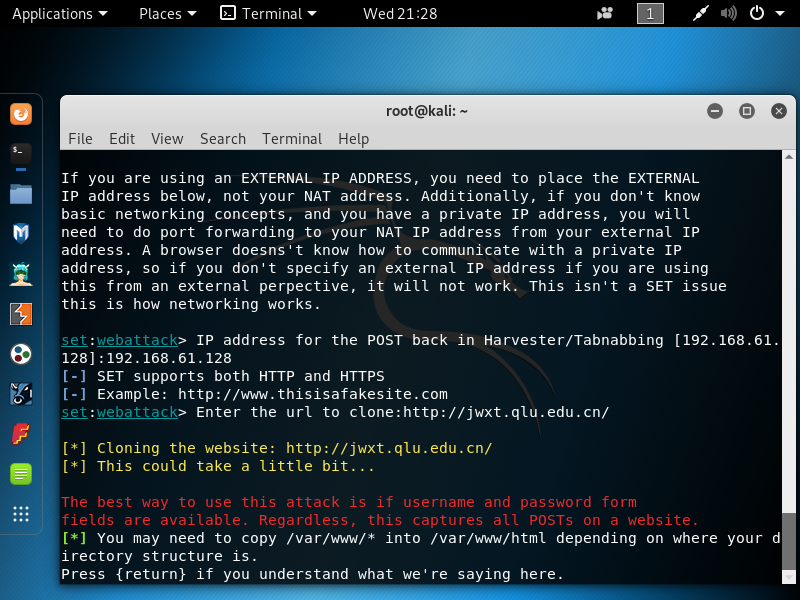Open Burp Suite from the dock

tap(21, 314)
